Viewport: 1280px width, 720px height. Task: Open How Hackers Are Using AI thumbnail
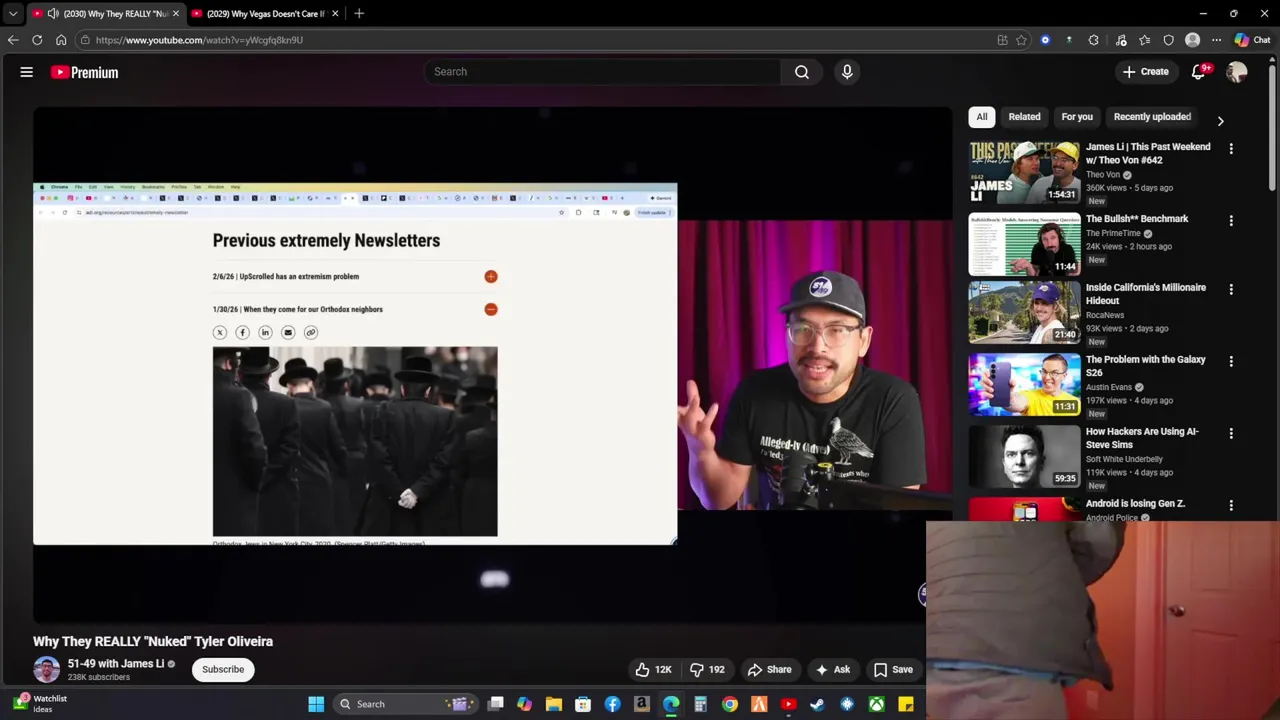[1024, 457]
